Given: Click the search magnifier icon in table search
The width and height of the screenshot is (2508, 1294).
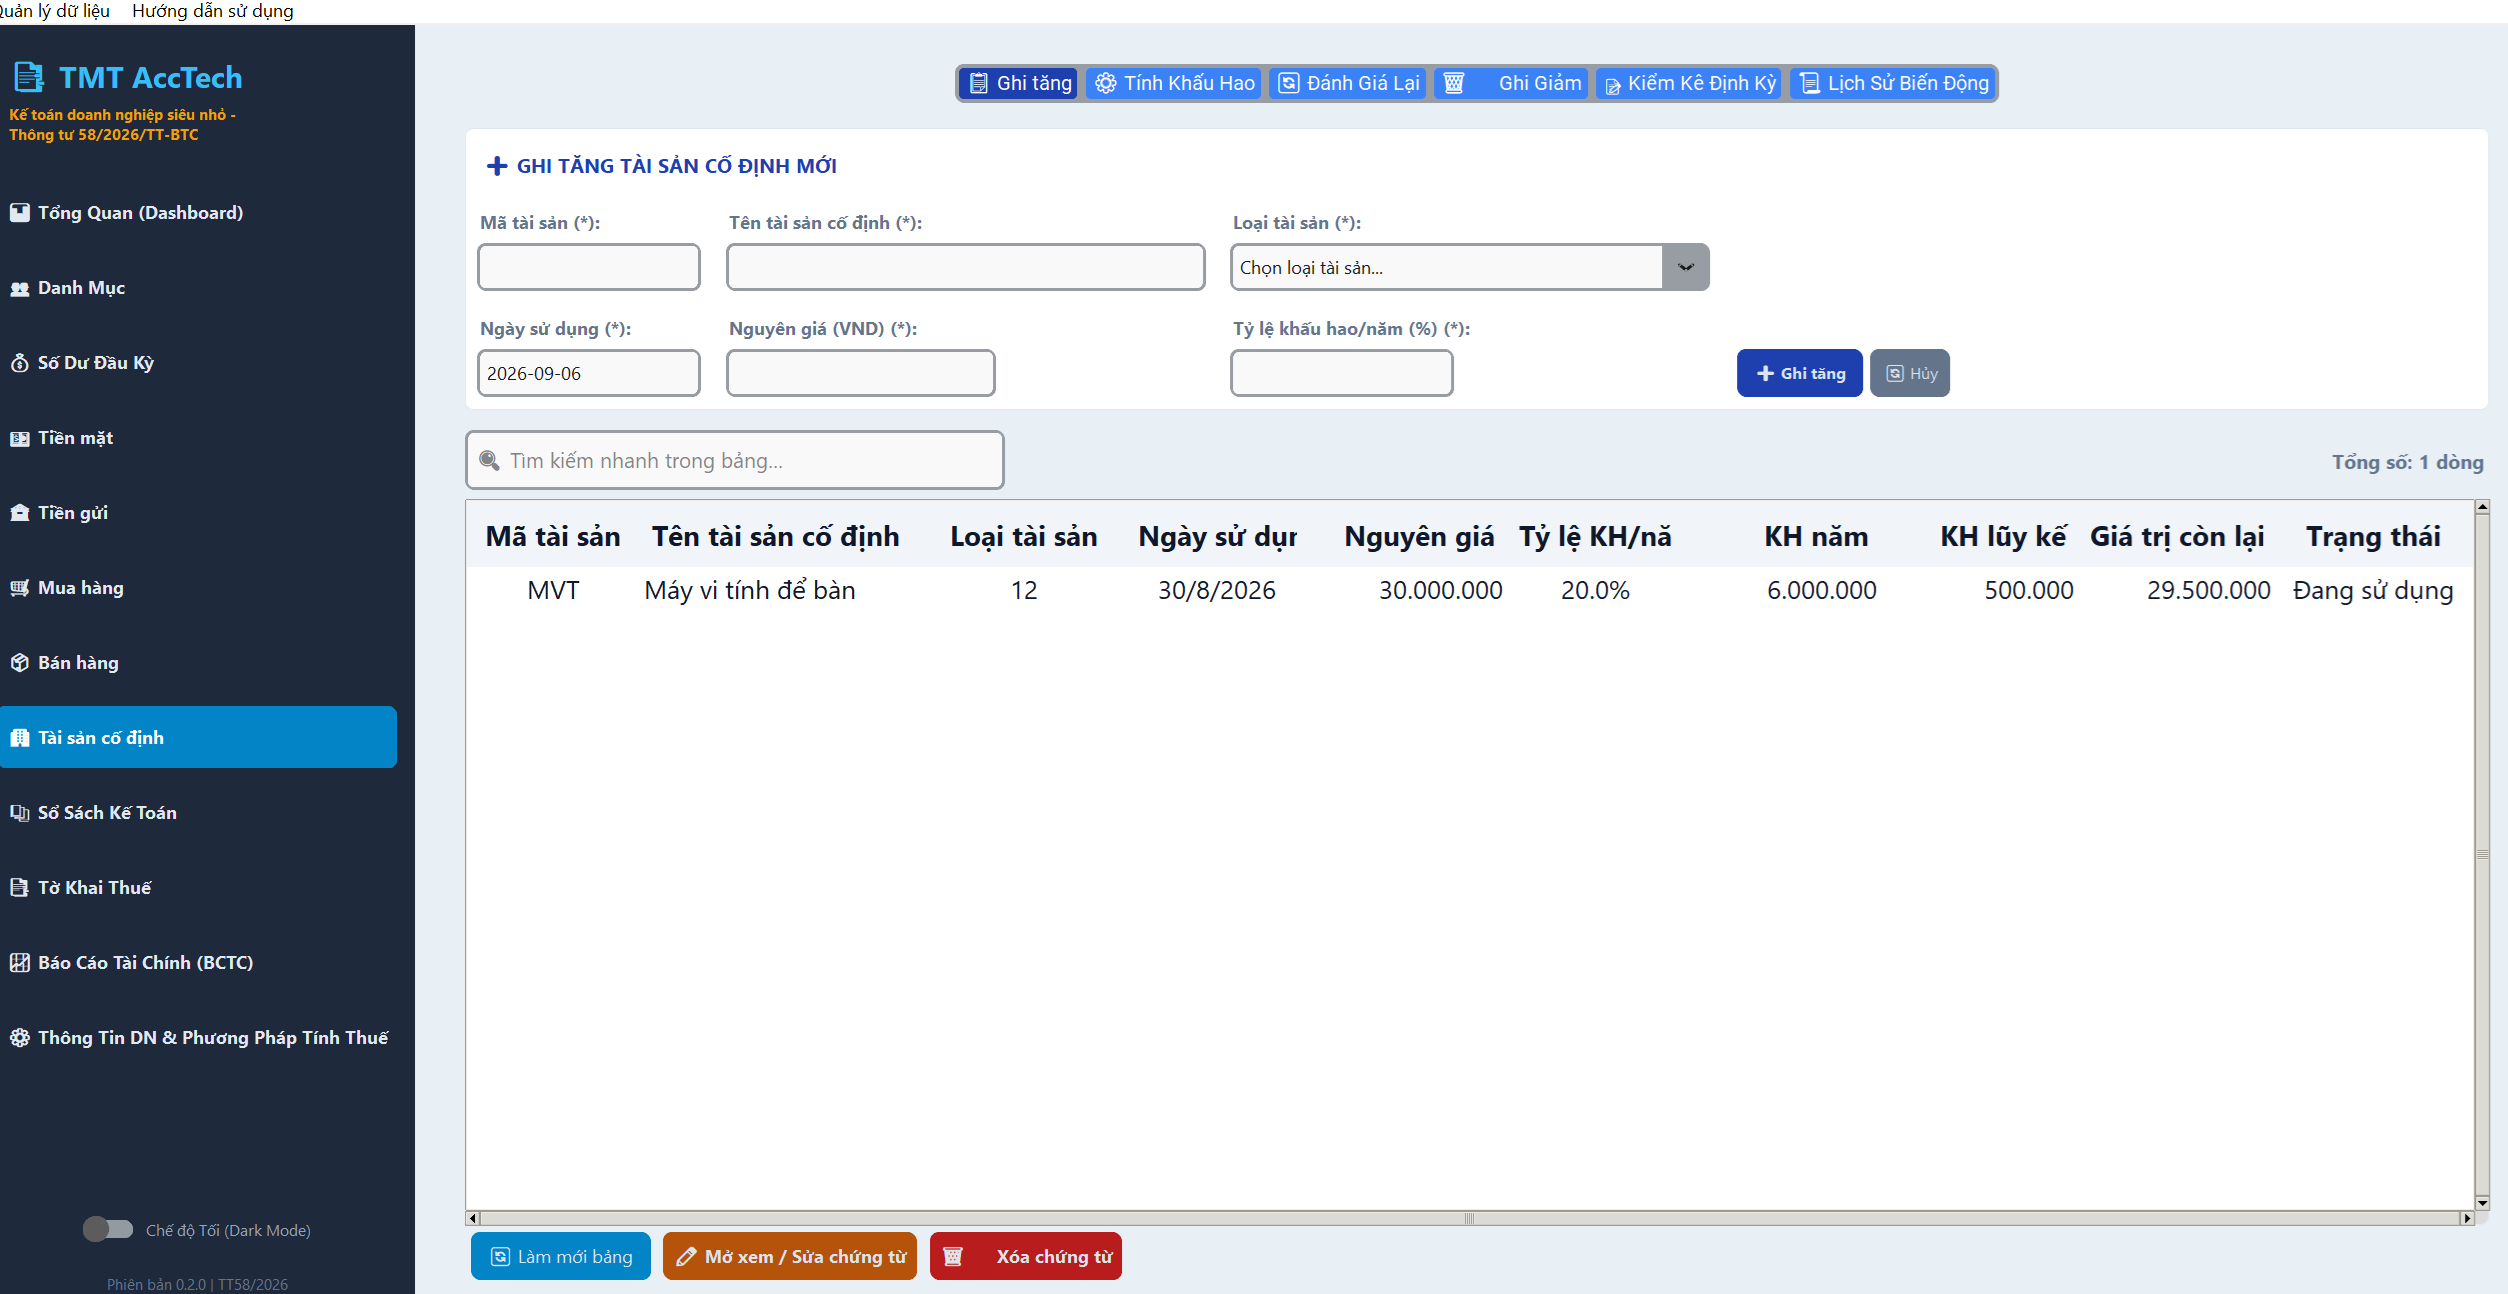Looking at the screenshot, I should [489, 460].
